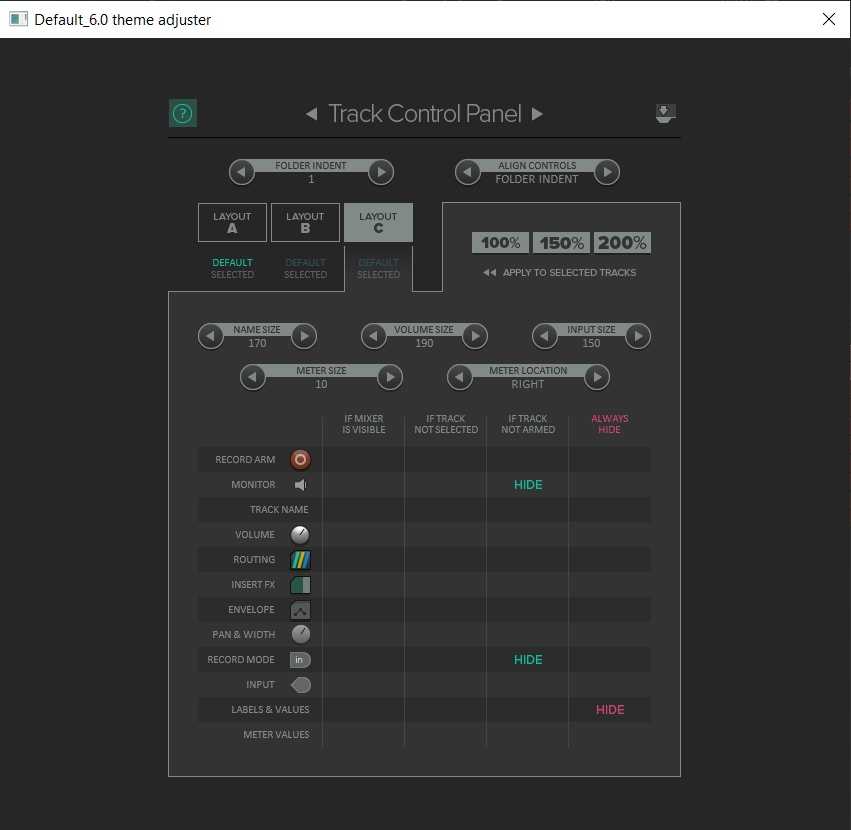This screenshot has height=830, width=851.
Task: Select the Layout C tab
Action: coord(378,223)
